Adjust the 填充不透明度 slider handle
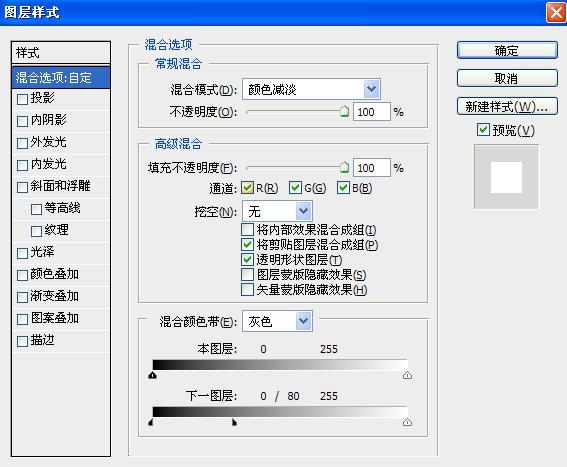This screenshot has height=467, width=567. [x=344, y=167]
